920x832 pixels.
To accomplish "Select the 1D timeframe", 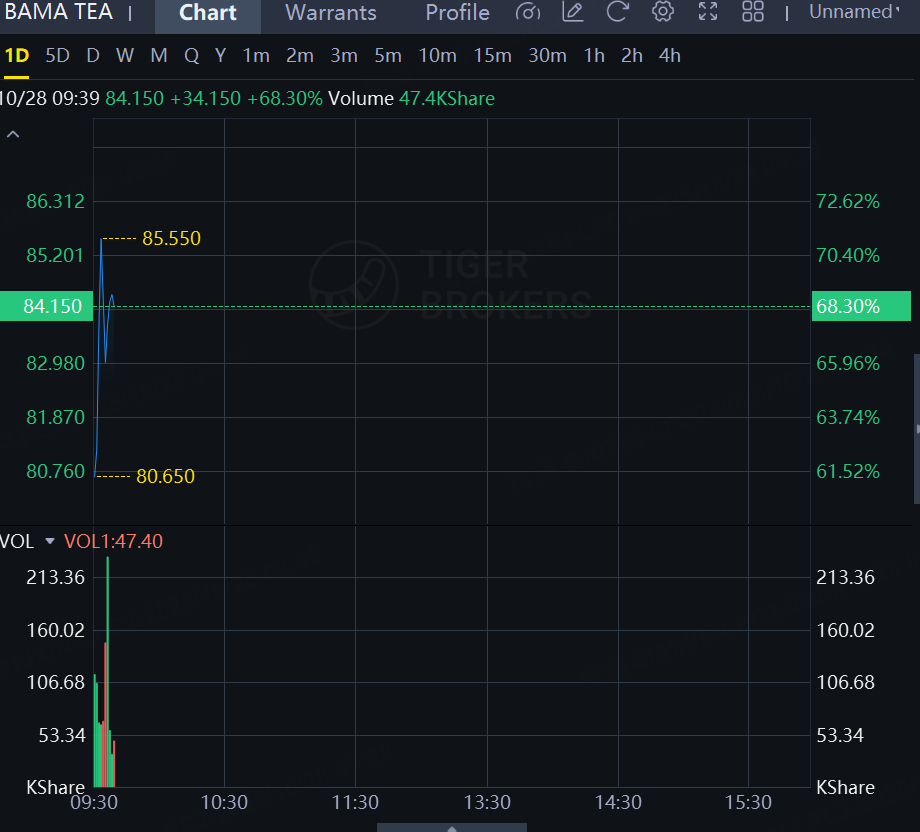I will pos(16,56).
